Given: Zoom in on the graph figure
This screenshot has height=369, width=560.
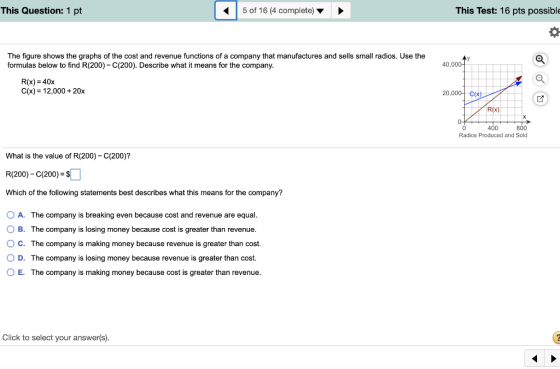Looking at the screenshot, I should tap(540, 59).
